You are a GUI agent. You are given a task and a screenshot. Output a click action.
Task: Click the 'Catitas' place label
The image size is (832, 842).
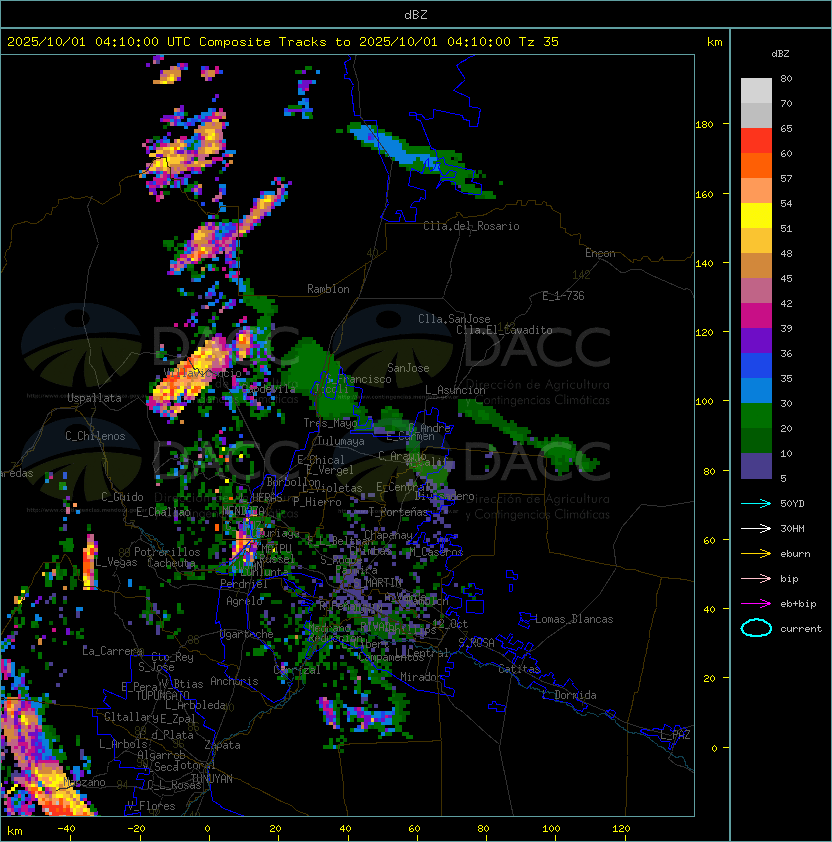pyautogui.click(x=519, y=669)
